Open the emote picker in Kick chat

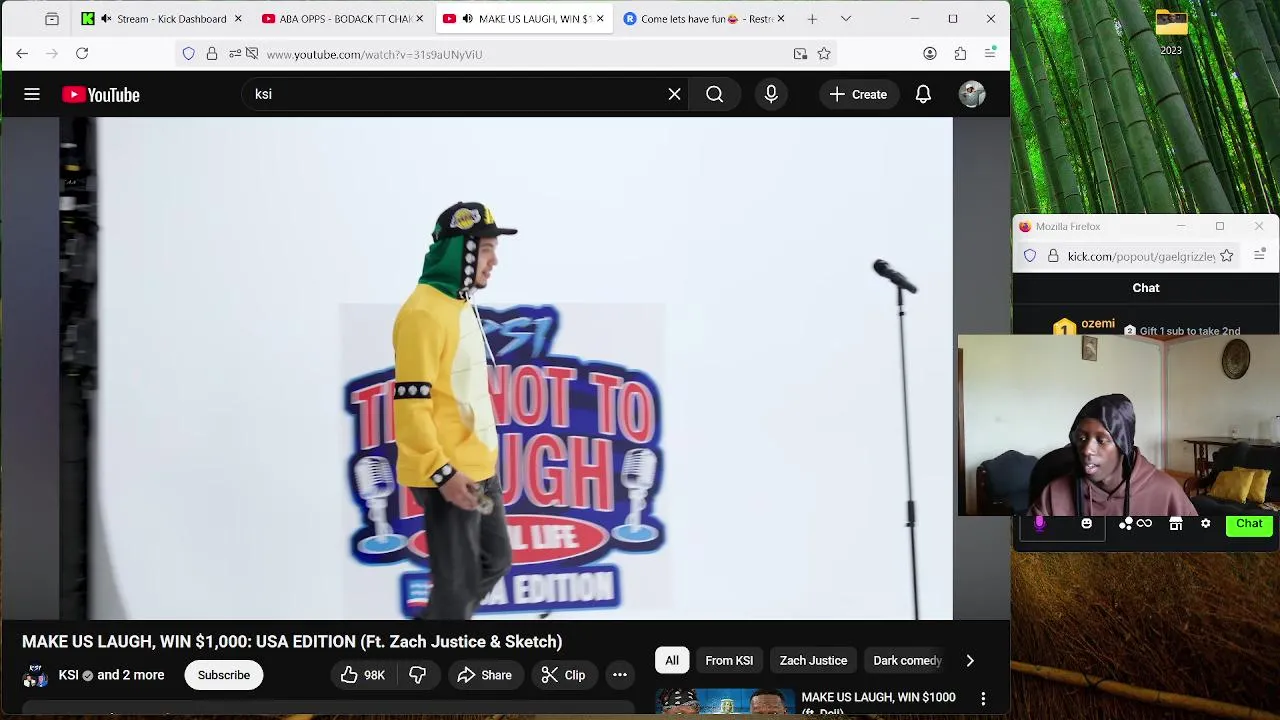pos(1087,524)
